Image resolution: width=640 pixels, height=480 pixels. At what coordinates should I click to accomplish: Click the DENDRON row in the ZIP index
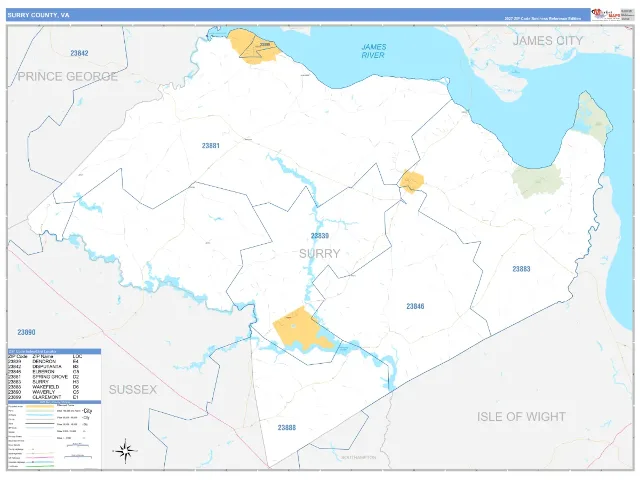click(44, 362)
